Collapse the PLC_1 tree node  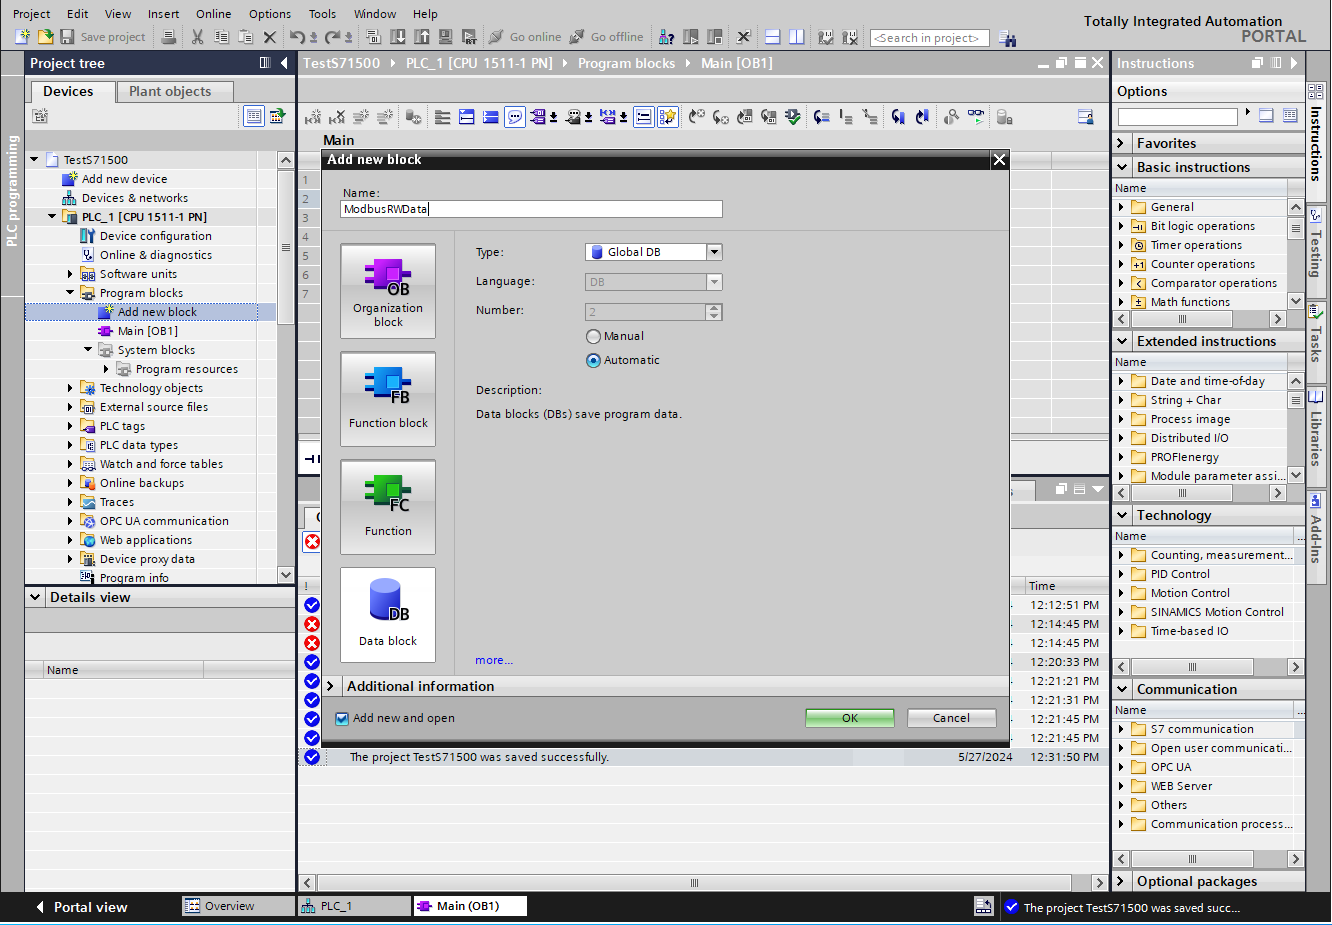[x=52, y=217]
